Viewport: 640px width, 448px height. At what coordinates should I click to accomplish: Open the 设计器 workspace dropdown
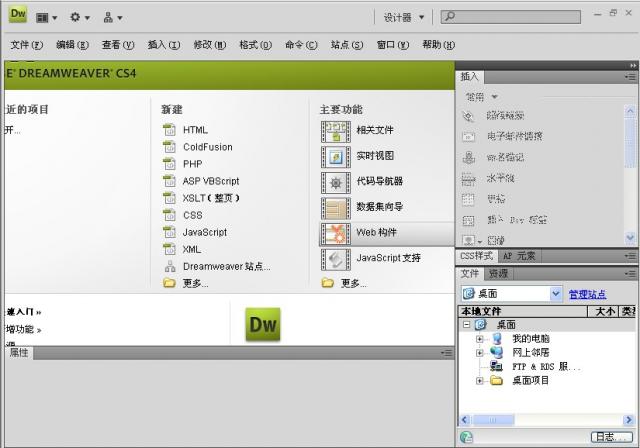tap(404, 18)
